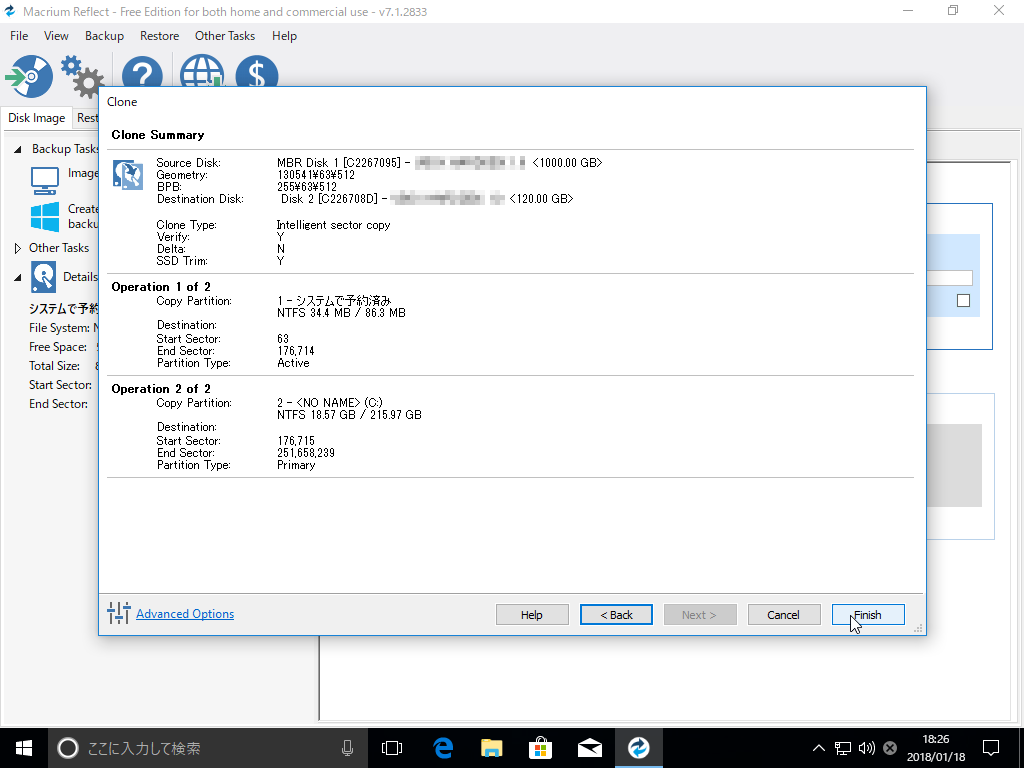
Task: Click the Details disk icon in sidebar
Action: 44,277
